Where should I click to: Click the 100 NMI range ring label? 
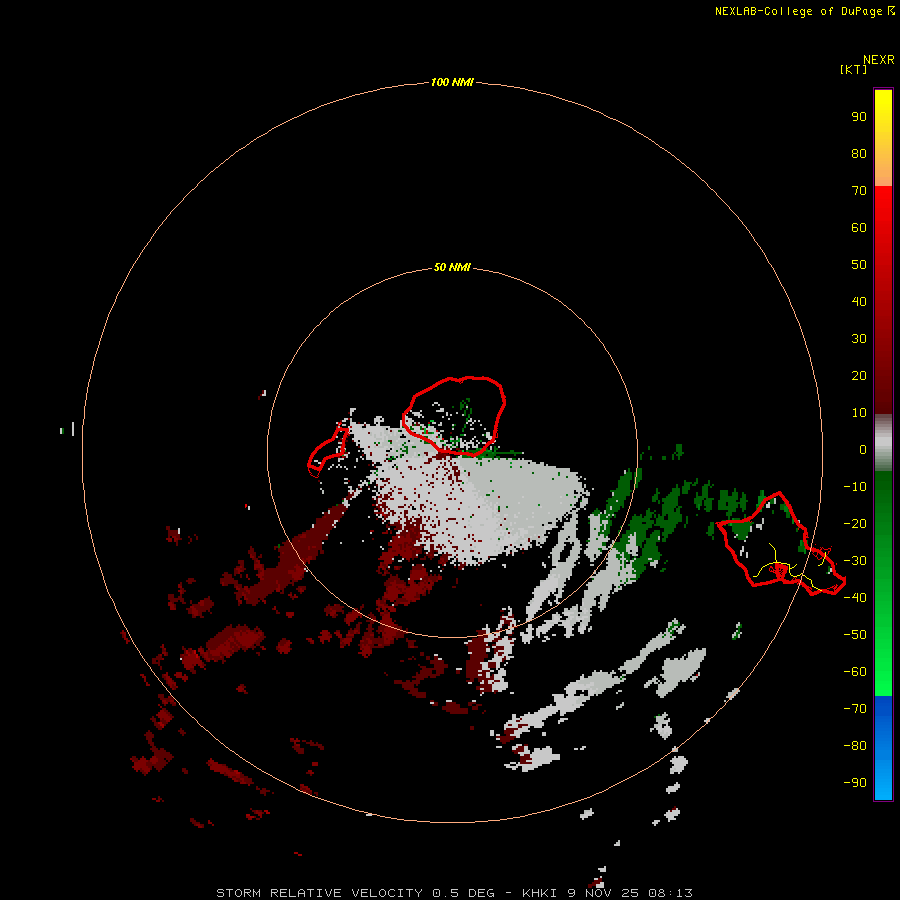[x=452, y=82]
